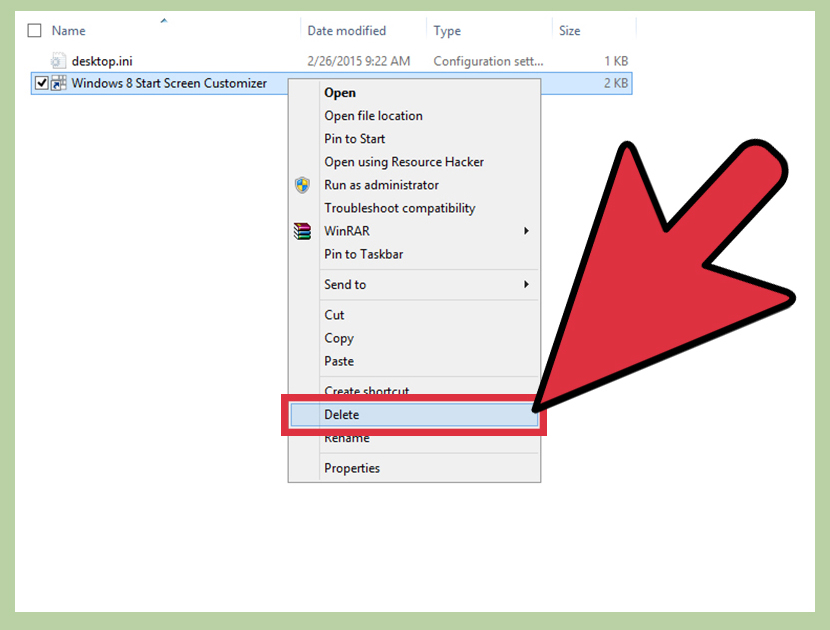Choose Pin to Start
This screenshot has width=830, height=630.
pyautogui.click(x=414, y=139)
